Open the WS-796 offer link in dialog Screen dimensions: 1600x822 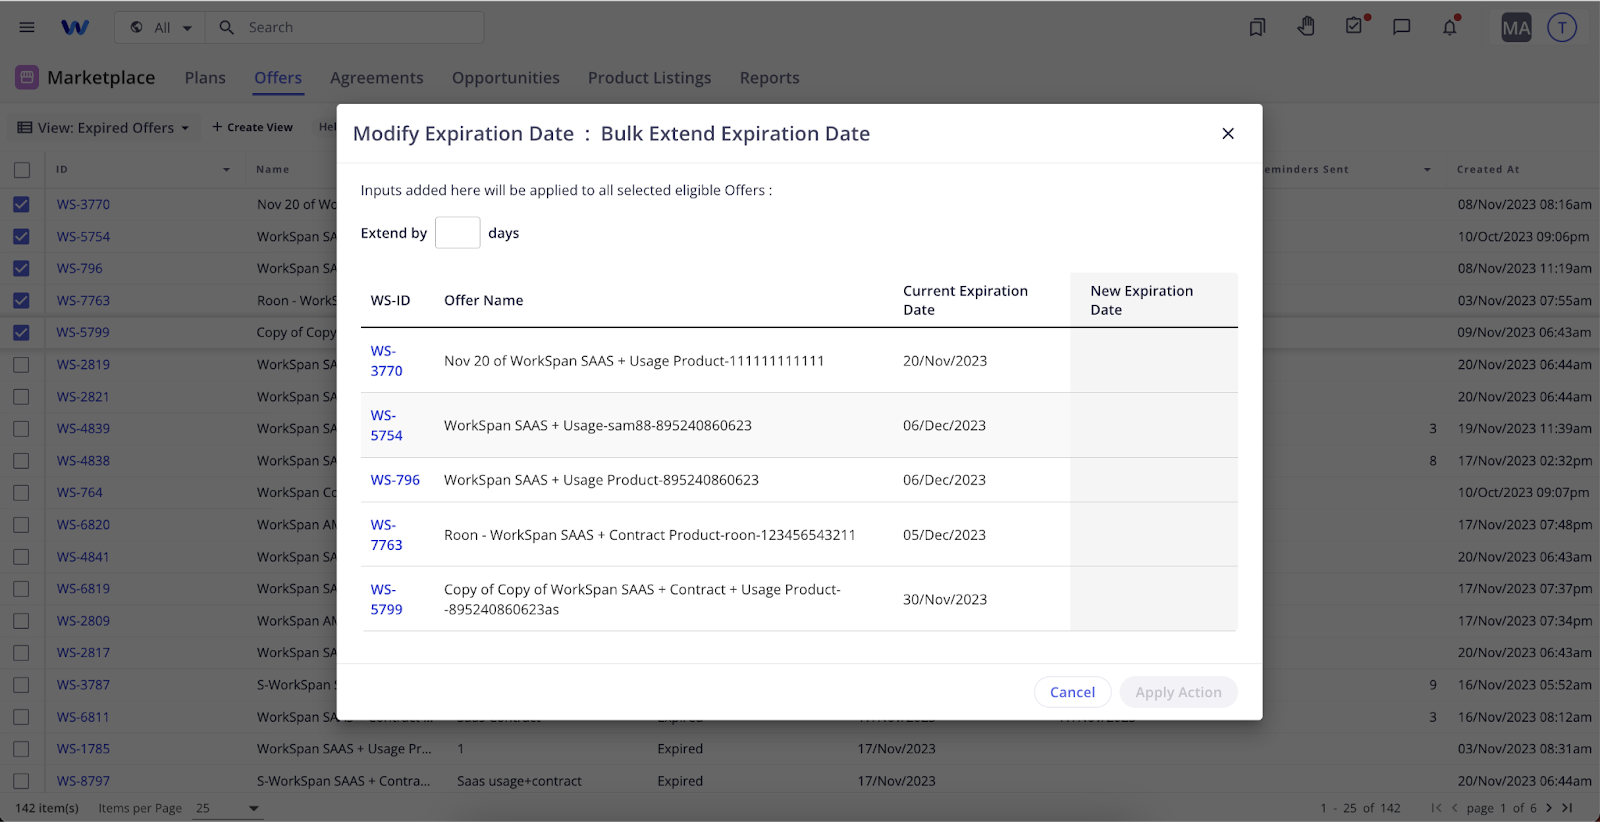(x=395, y=480)
